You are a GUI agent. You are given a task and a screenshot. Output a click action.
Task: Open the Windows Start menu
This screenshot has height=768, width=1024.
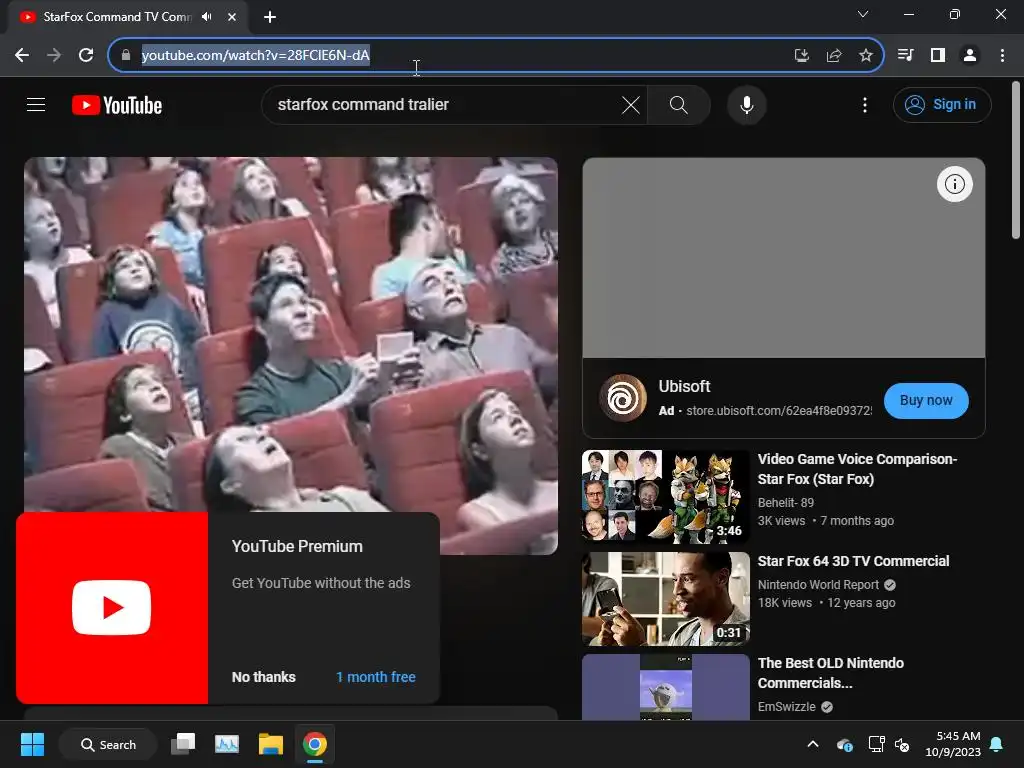[32, 744]
